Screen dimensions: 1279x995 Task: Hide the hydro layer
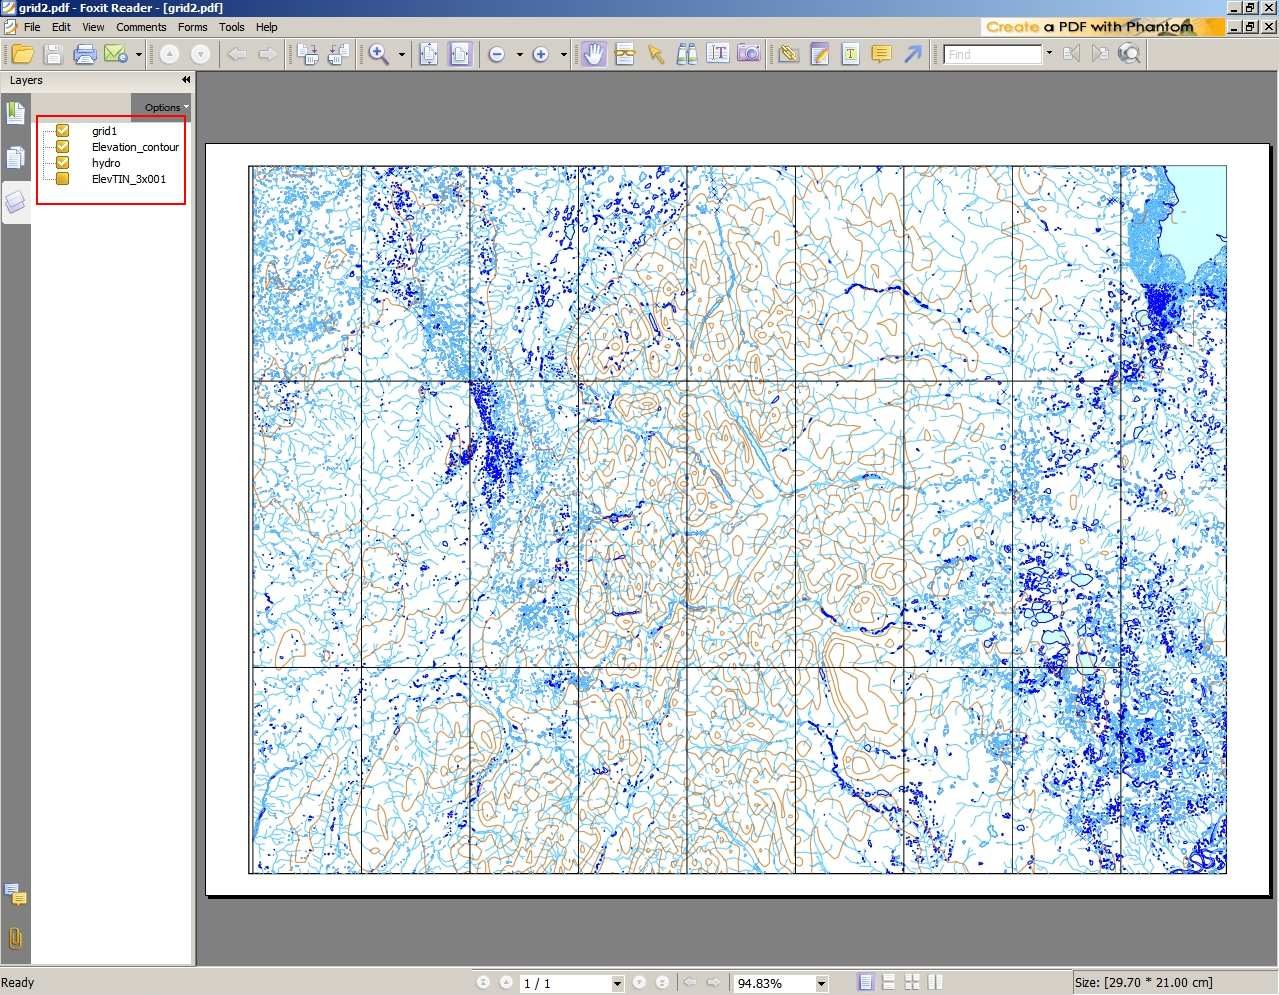tap(63, 163)
